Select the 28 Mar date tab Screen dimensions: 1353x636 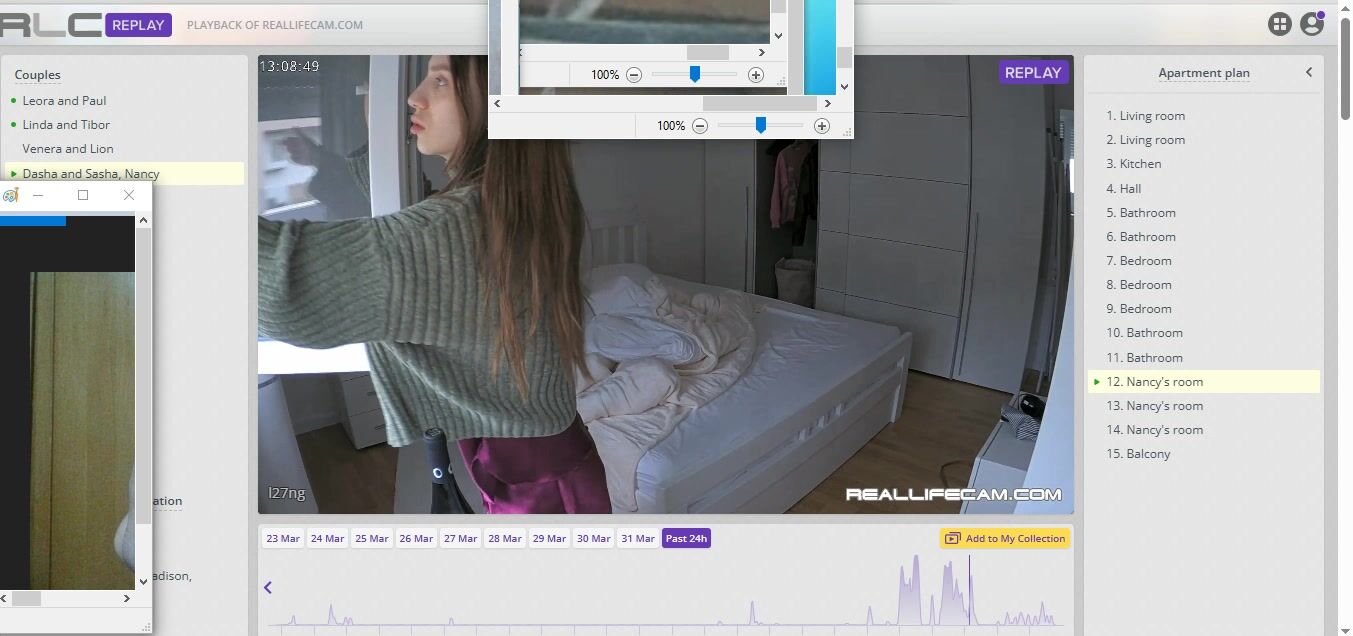tap(505, 539)
